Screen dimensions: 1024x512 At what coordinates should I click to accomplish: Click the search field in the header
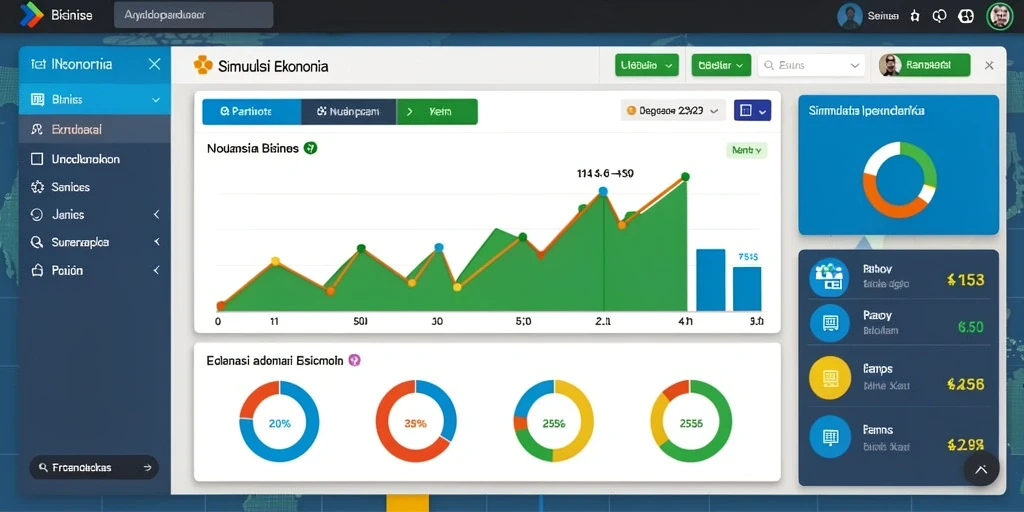(811, 65)
